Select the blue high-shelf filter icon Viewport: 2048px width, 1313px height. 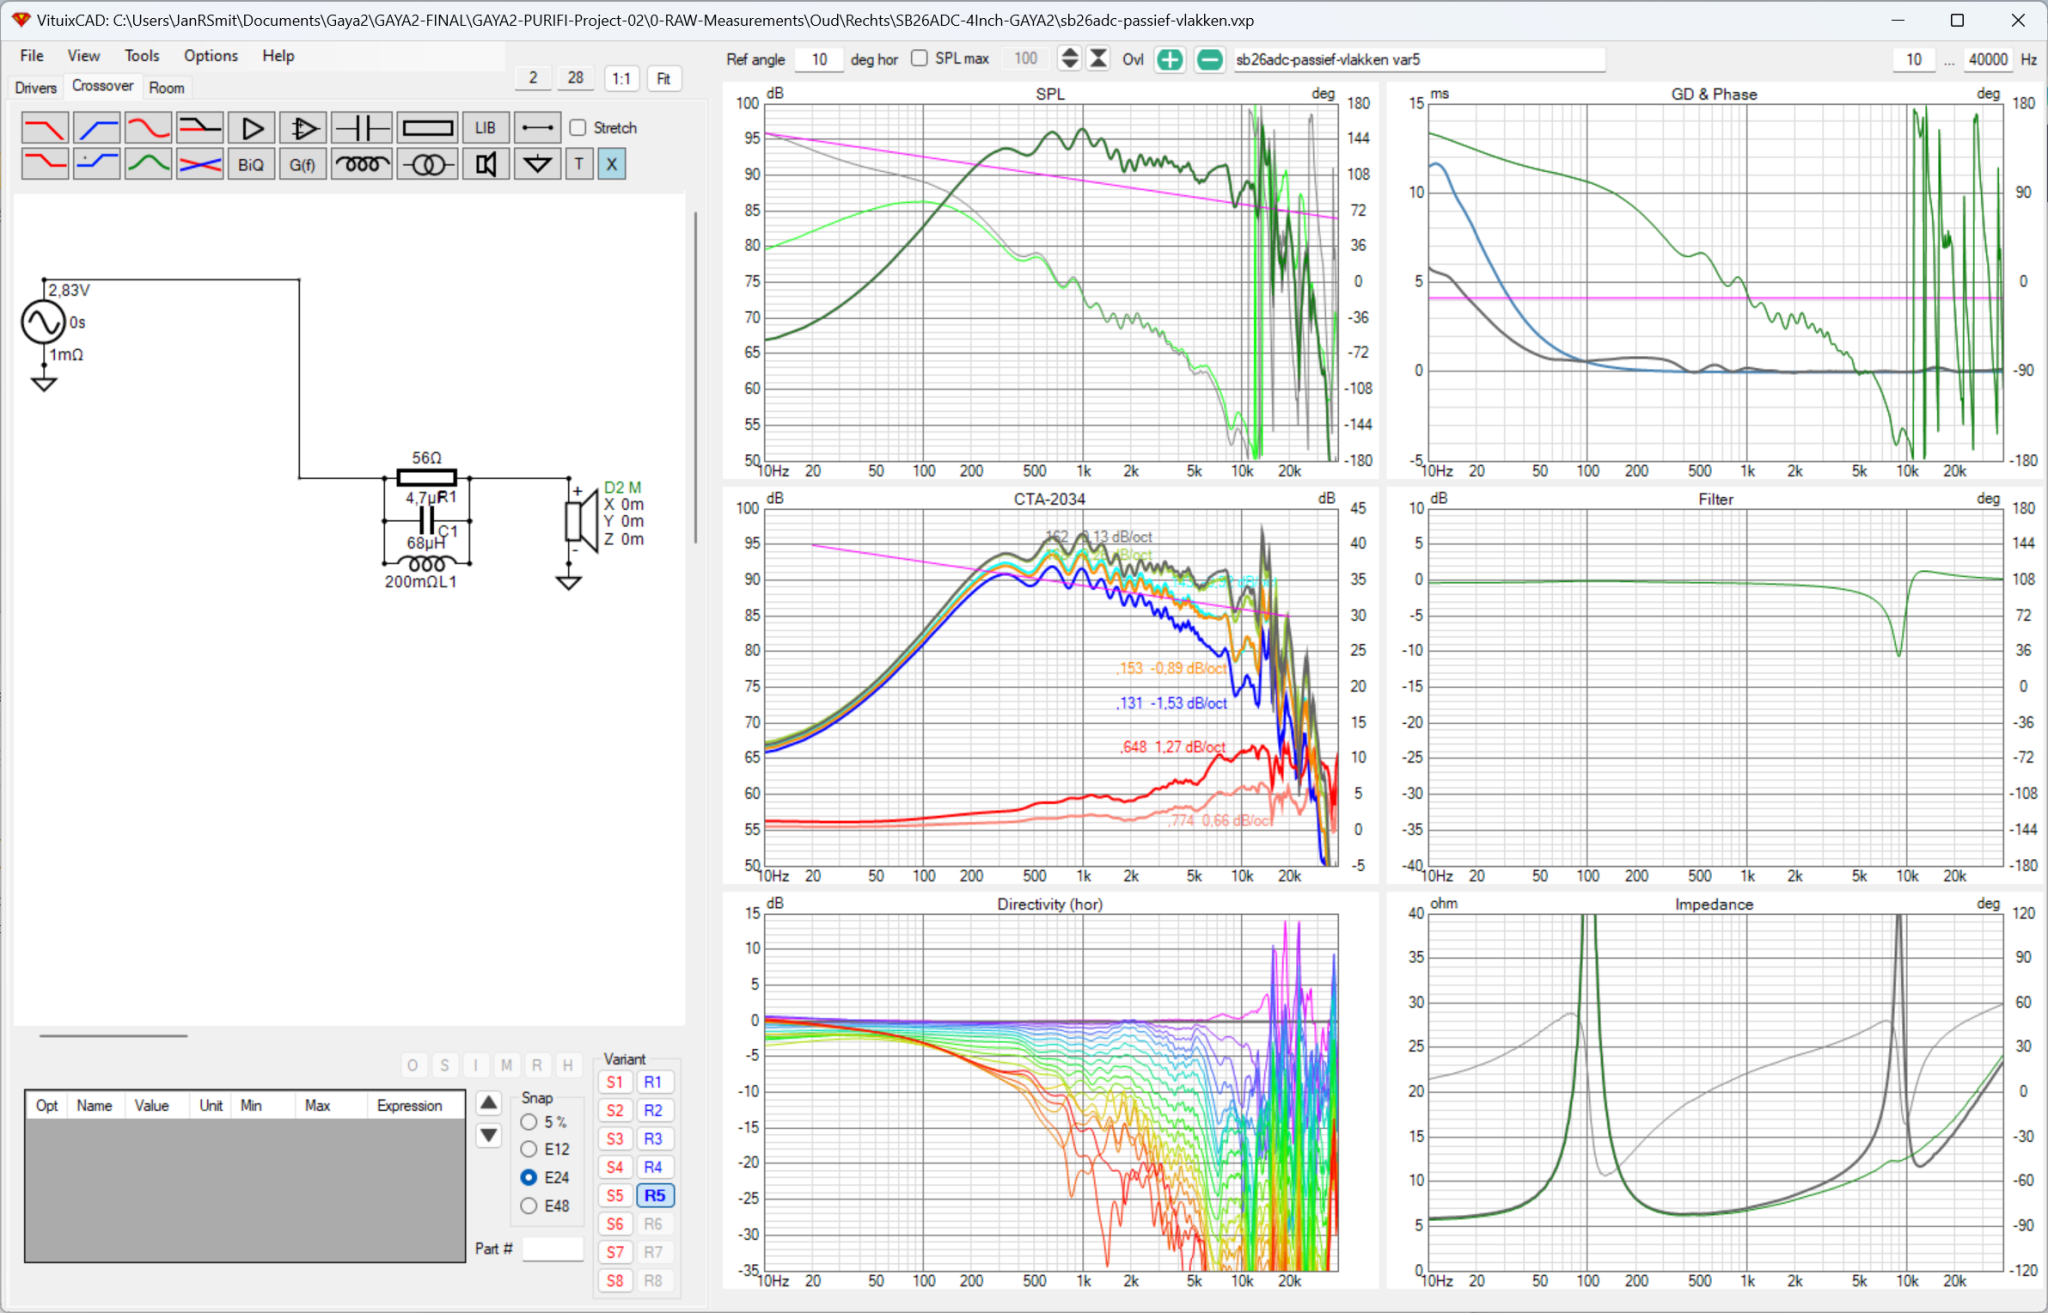(x=97, y=164)
